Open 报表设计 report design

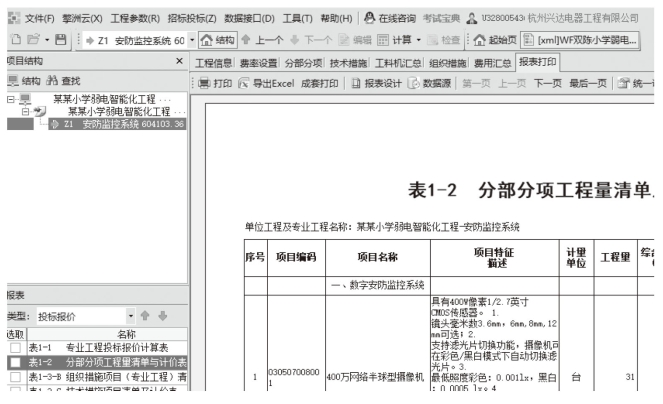376,83
